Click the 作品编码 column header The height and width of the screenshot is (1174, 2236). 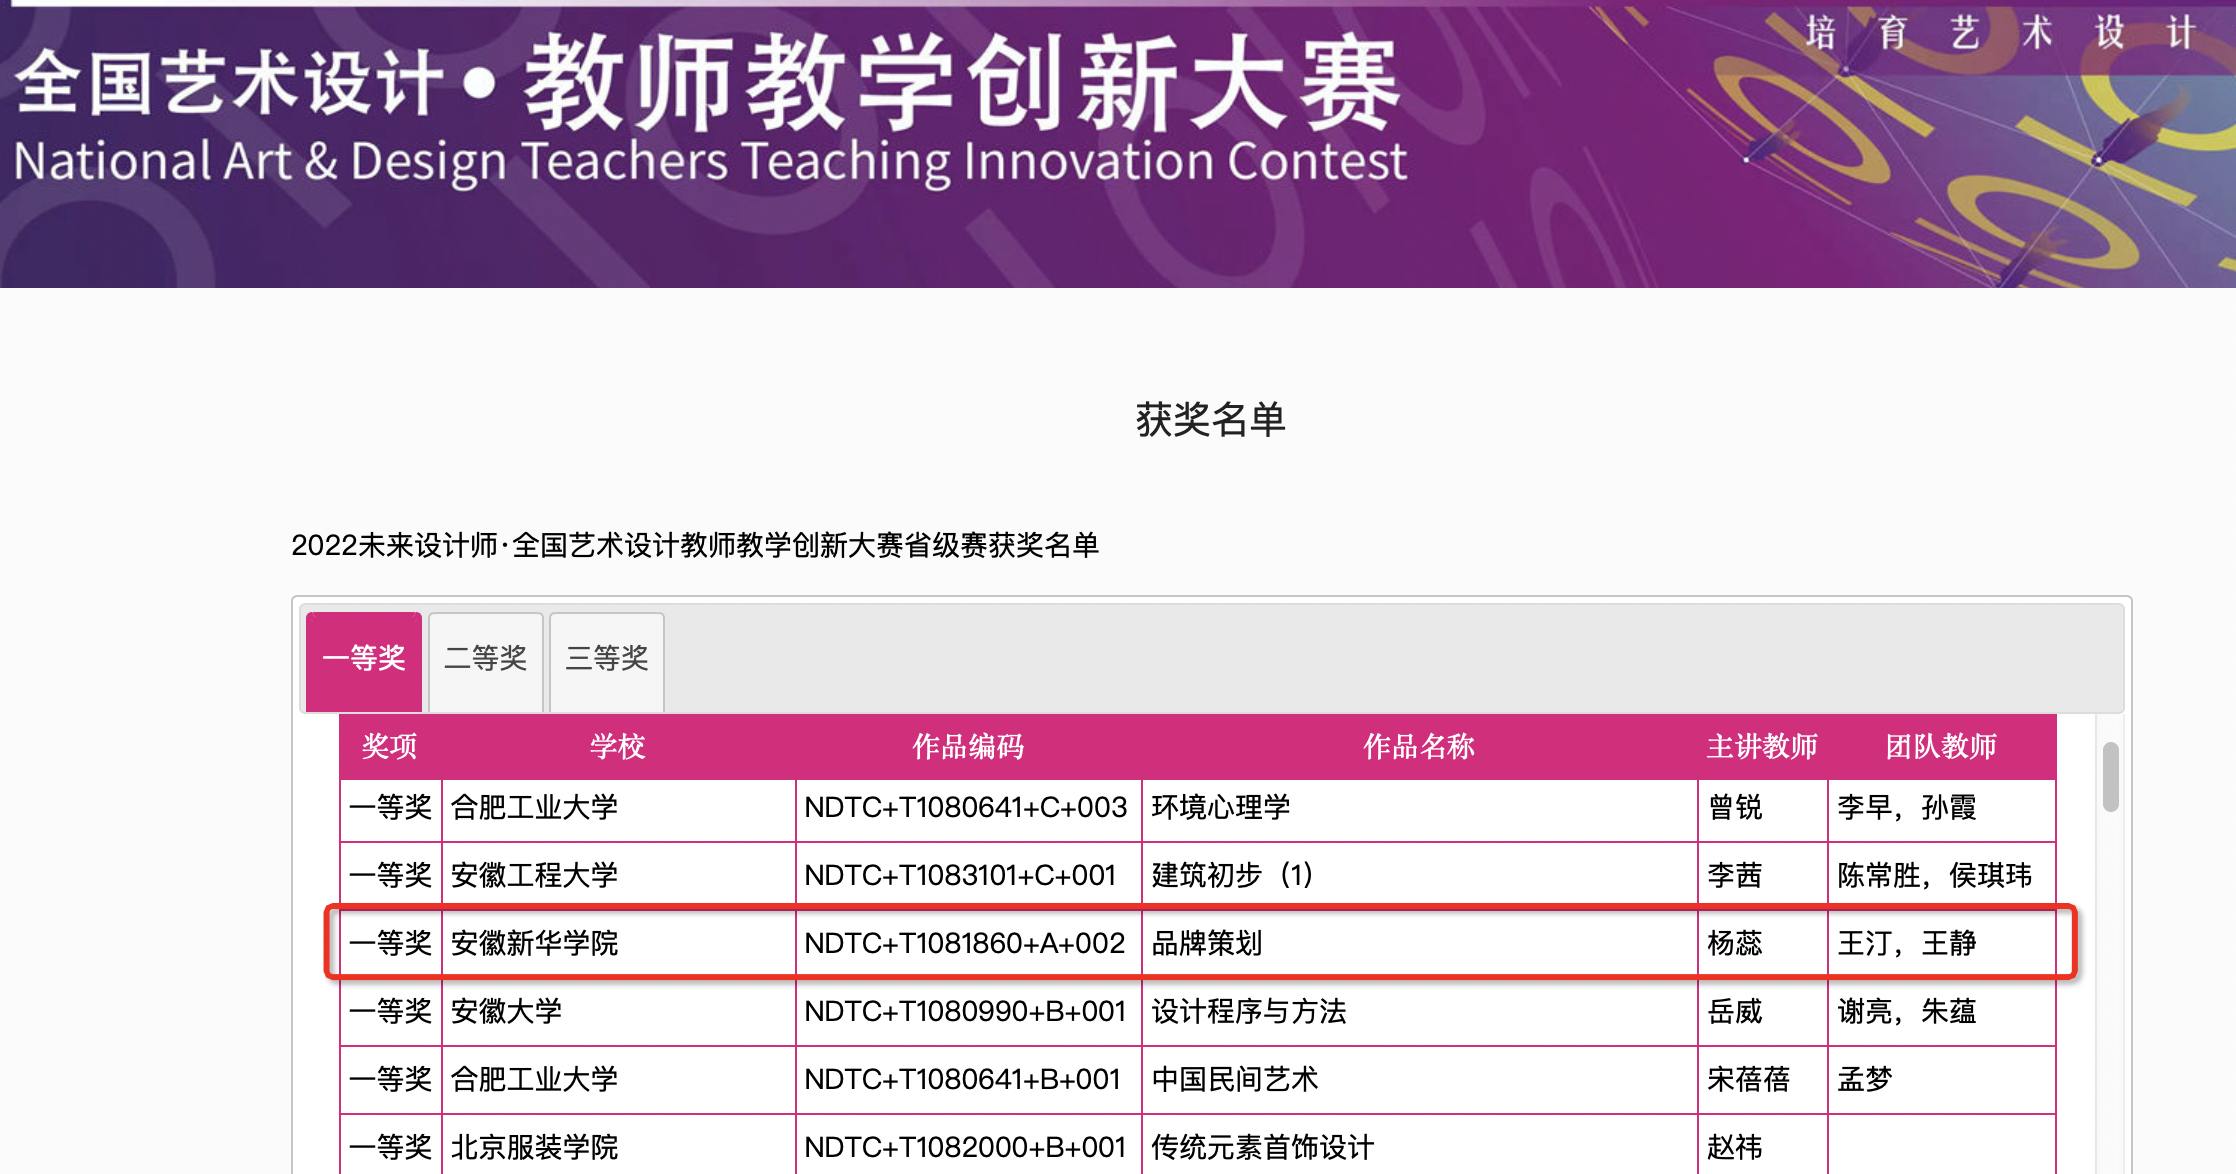pyautogui.click(x=968, y=747)
